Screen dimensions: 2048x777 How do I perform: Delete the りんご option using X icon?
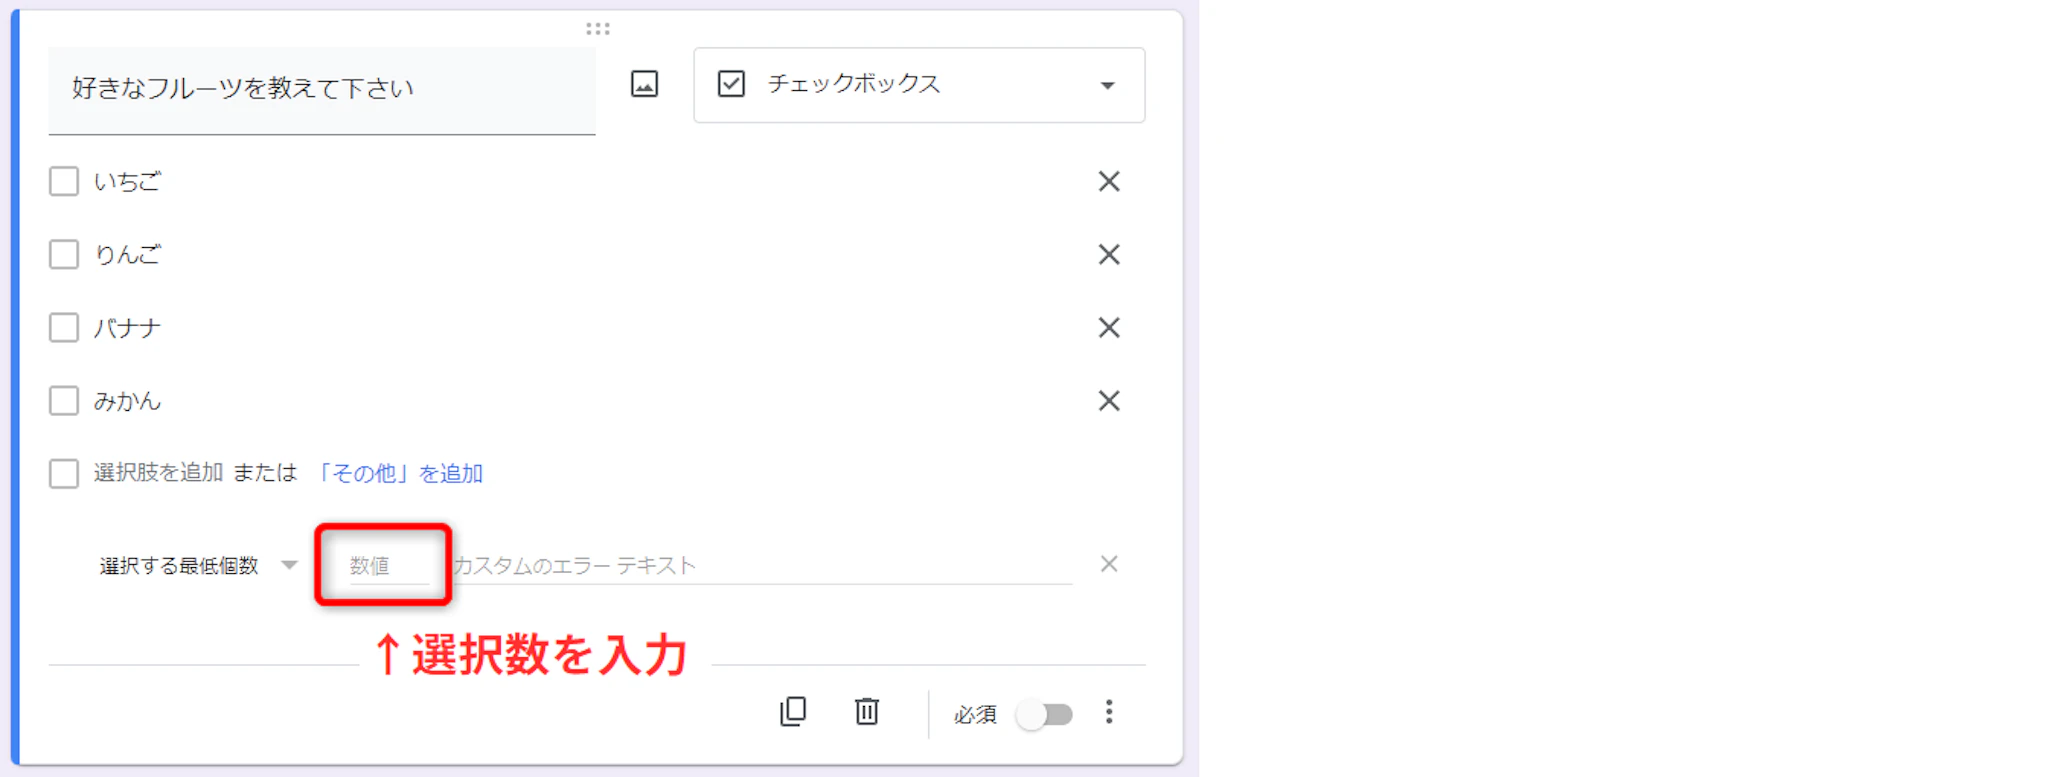[1108, 254]
